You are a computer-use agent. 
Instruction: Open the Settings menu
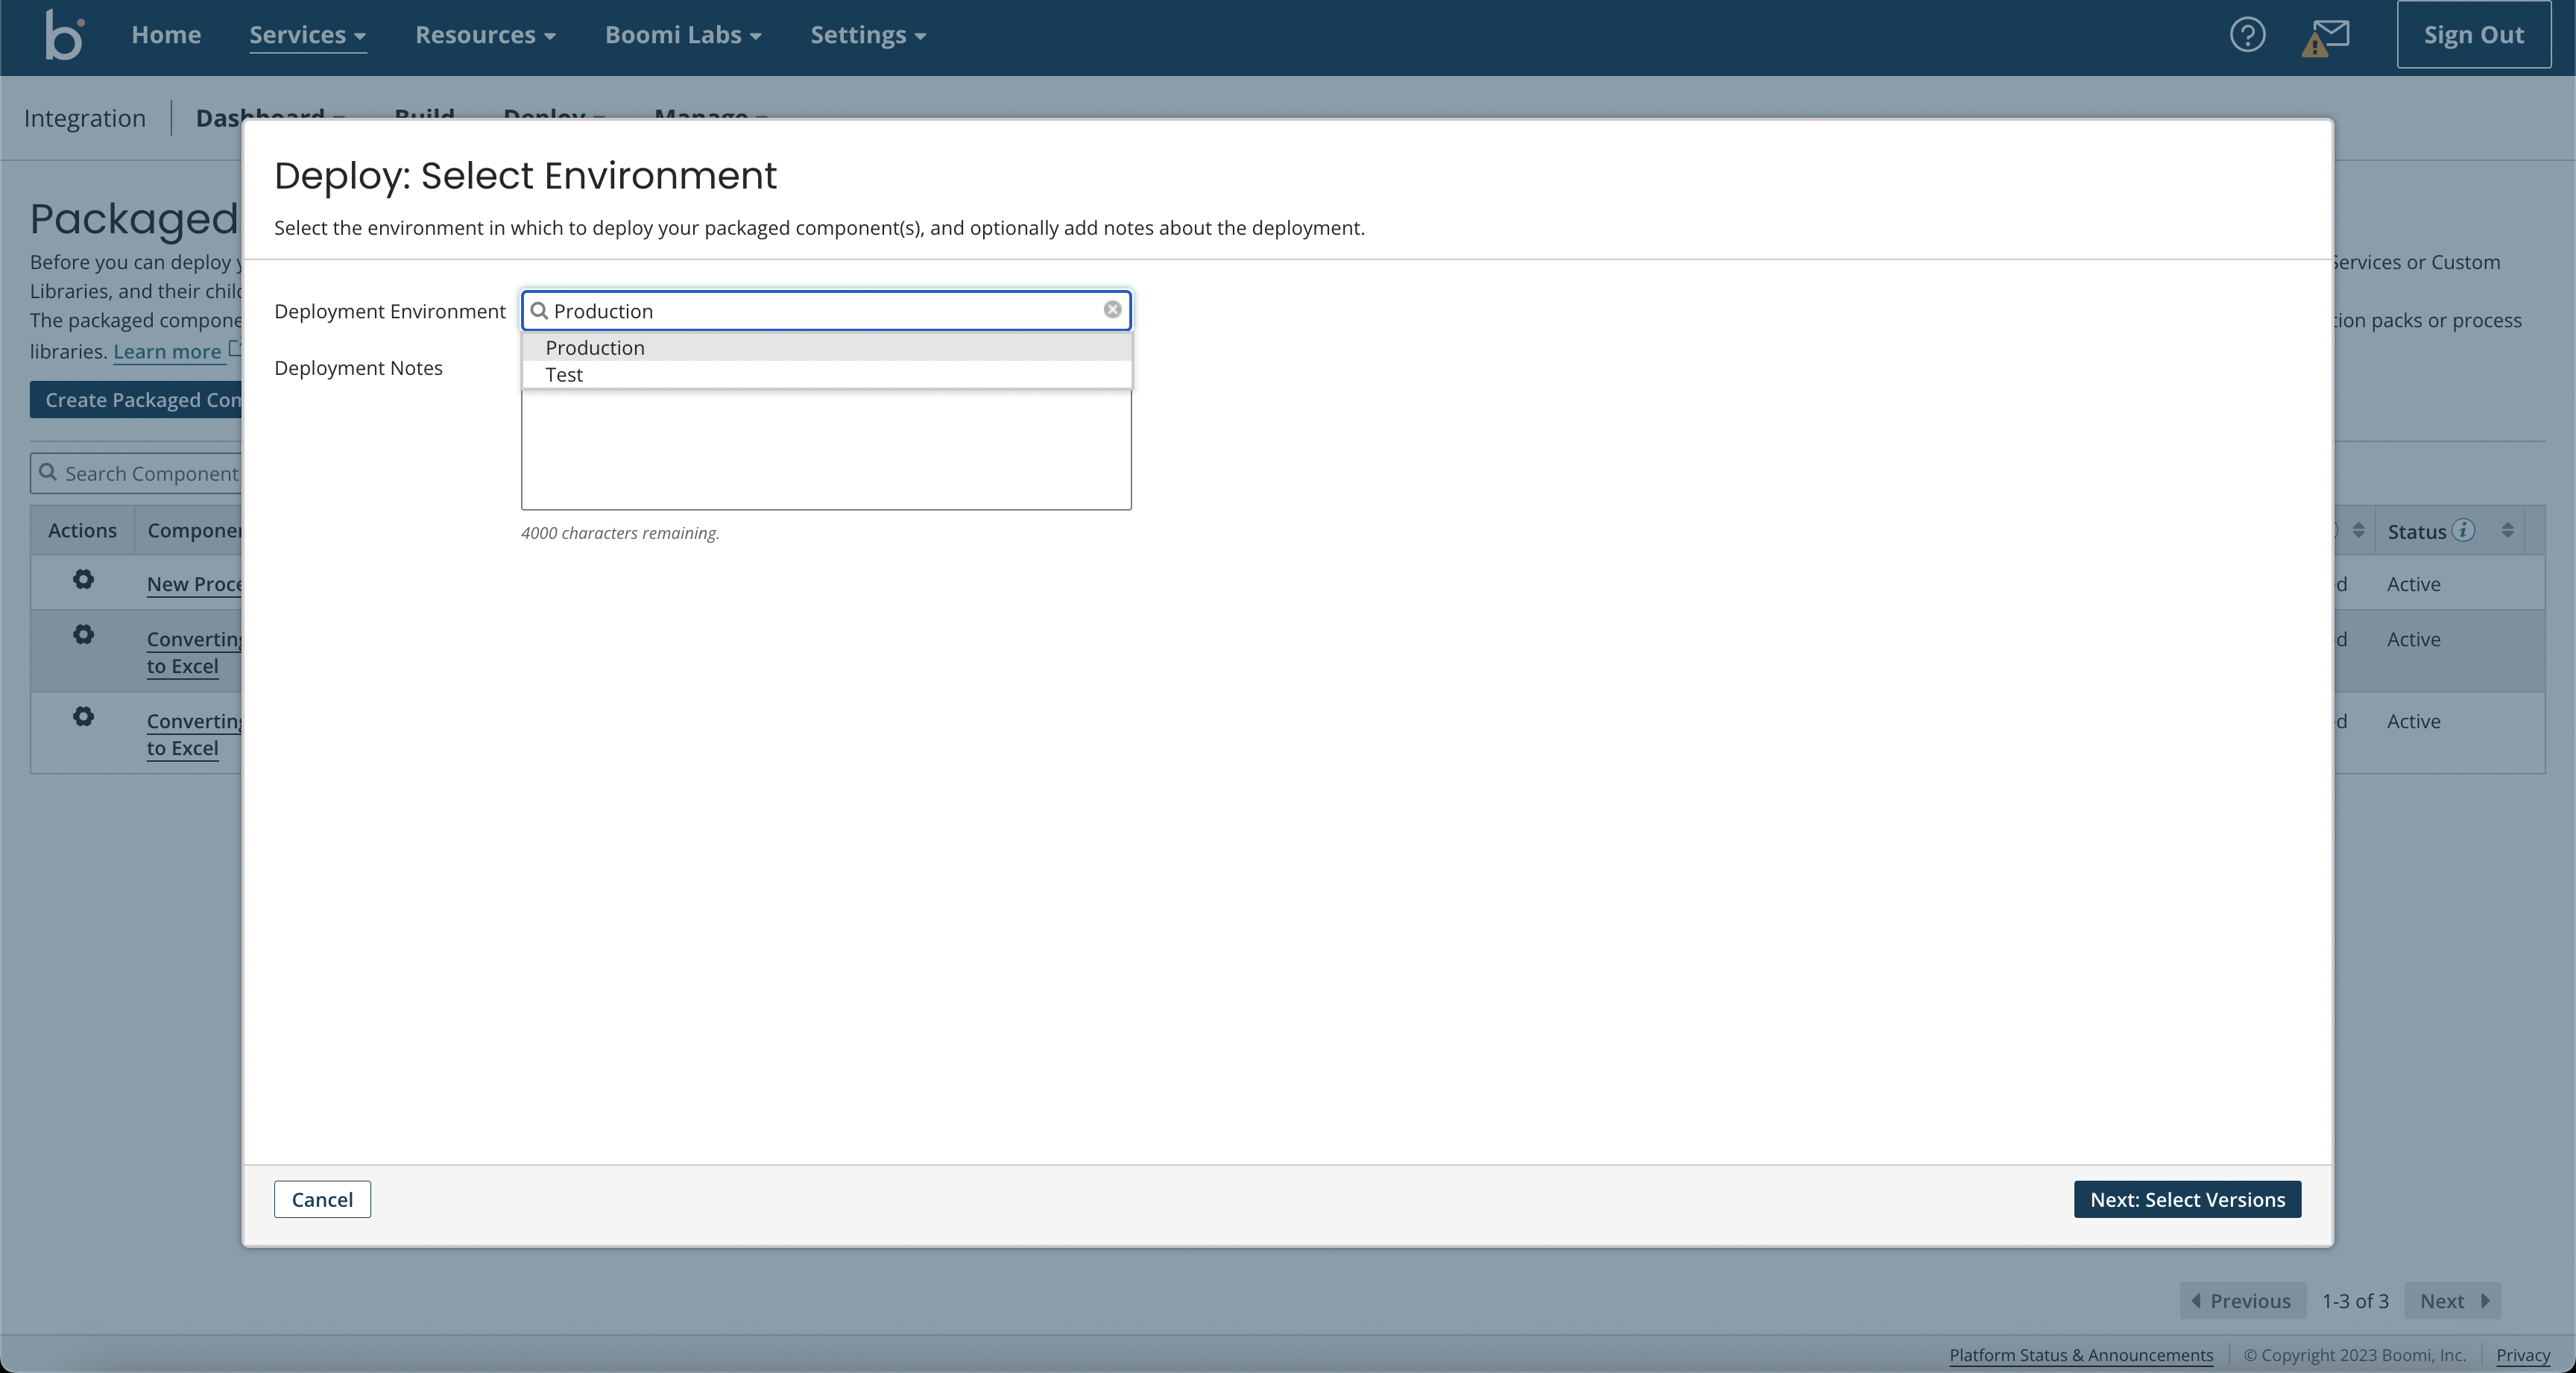(868, 35)
